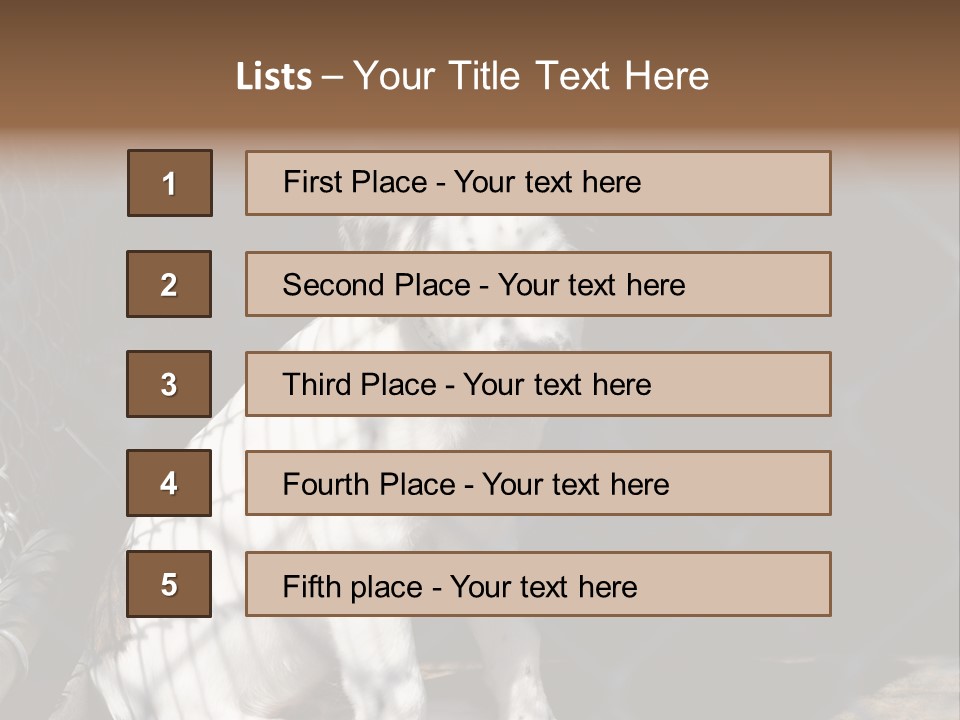Viewport: 960px width, 720px height.
Task: Click the bold word 'Lists' in title
Action: point(274,76)
